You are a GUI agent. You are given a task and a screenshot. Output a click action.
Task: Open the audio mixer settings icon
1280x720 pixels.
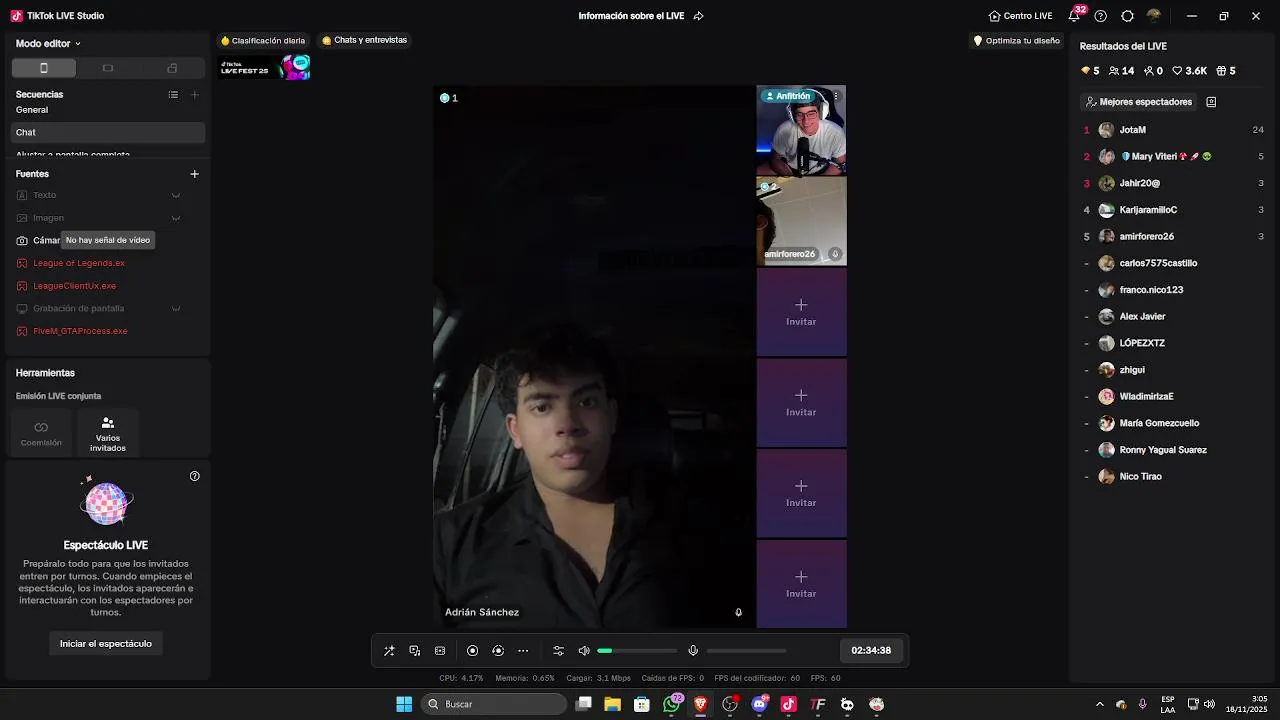click(559, 651)
